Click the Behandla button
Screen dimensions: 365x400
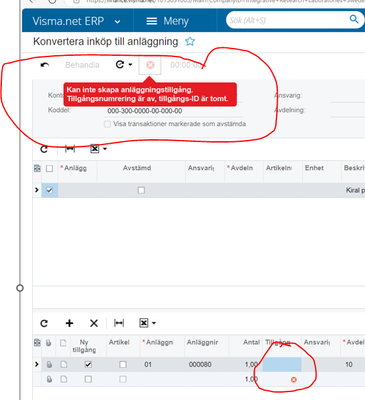[x=82, y=65]
